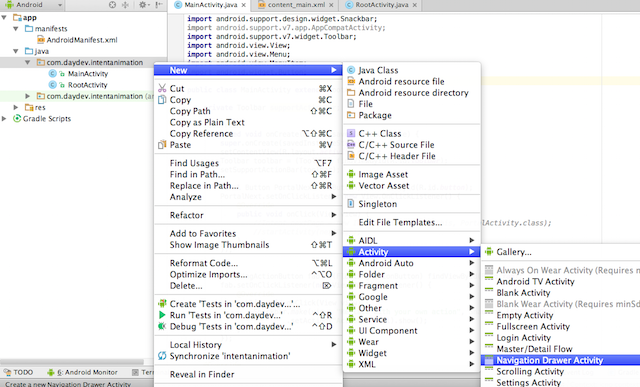This screenshot has width=640, height=387.
Task: Open the 6: Android Monitor tool window
Action: pyautogui.click(x=82, y=372)
